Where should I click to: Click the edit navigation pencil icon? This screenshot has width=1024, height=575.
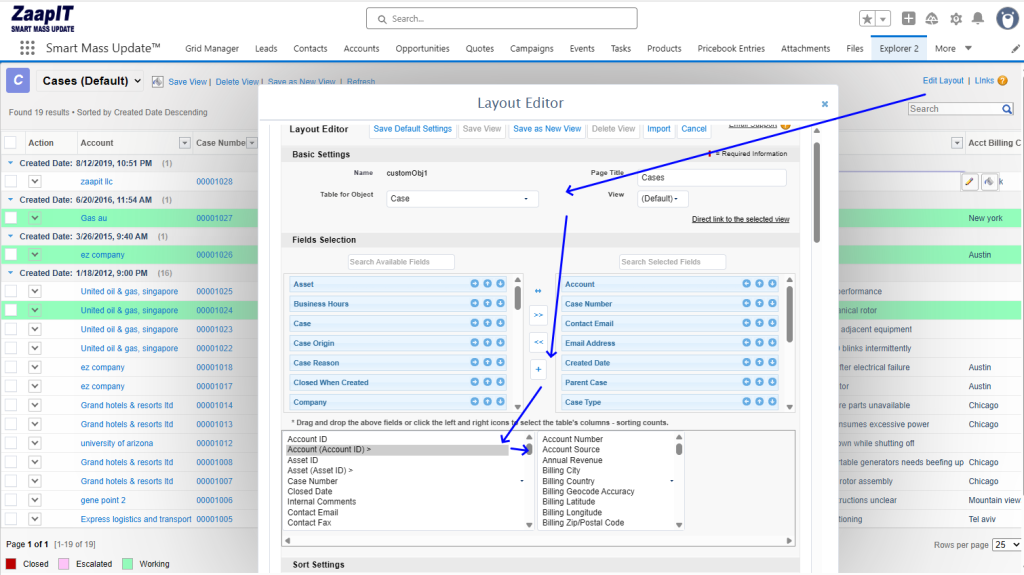(1016, 48)
